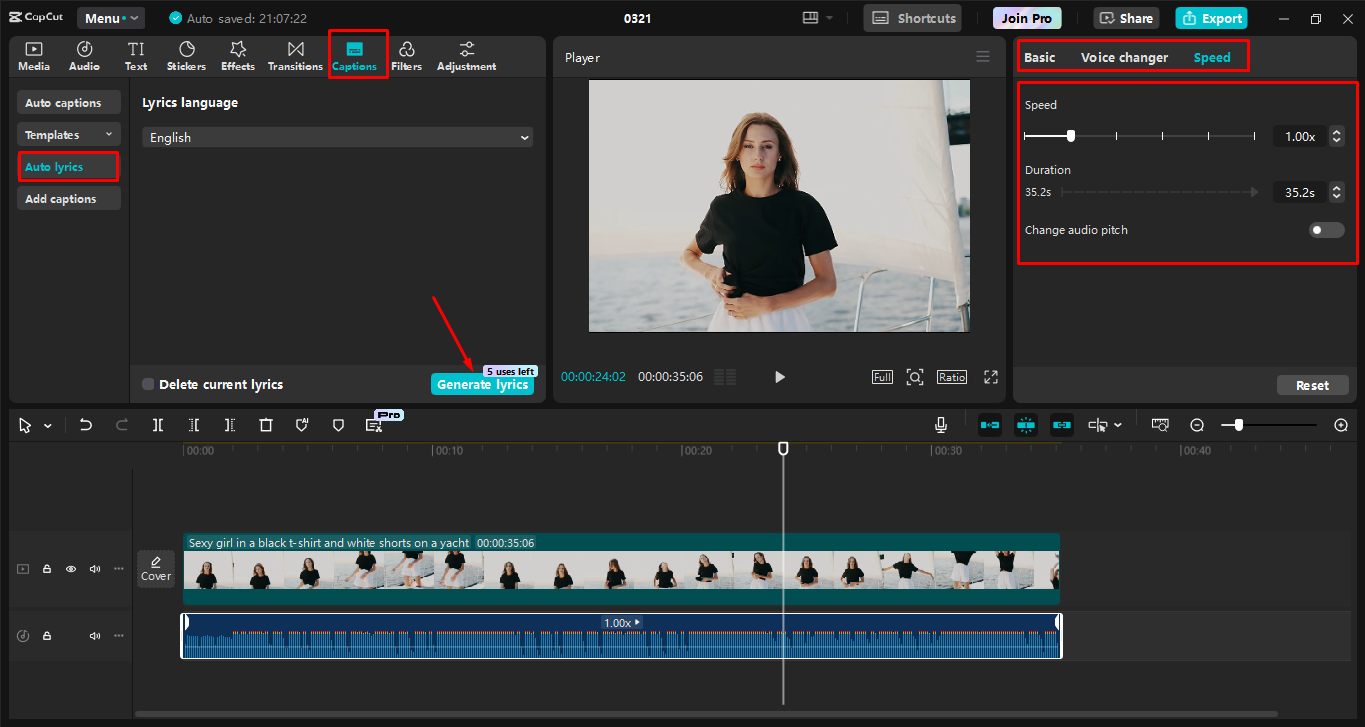Select the Adjustment tool
This screenshot has height=727, width=1365.
click(x=465, y=55)
